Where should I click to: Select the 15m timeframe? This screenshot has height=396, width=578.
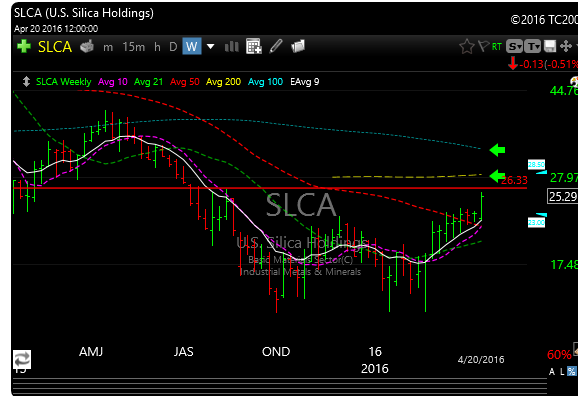133,47
